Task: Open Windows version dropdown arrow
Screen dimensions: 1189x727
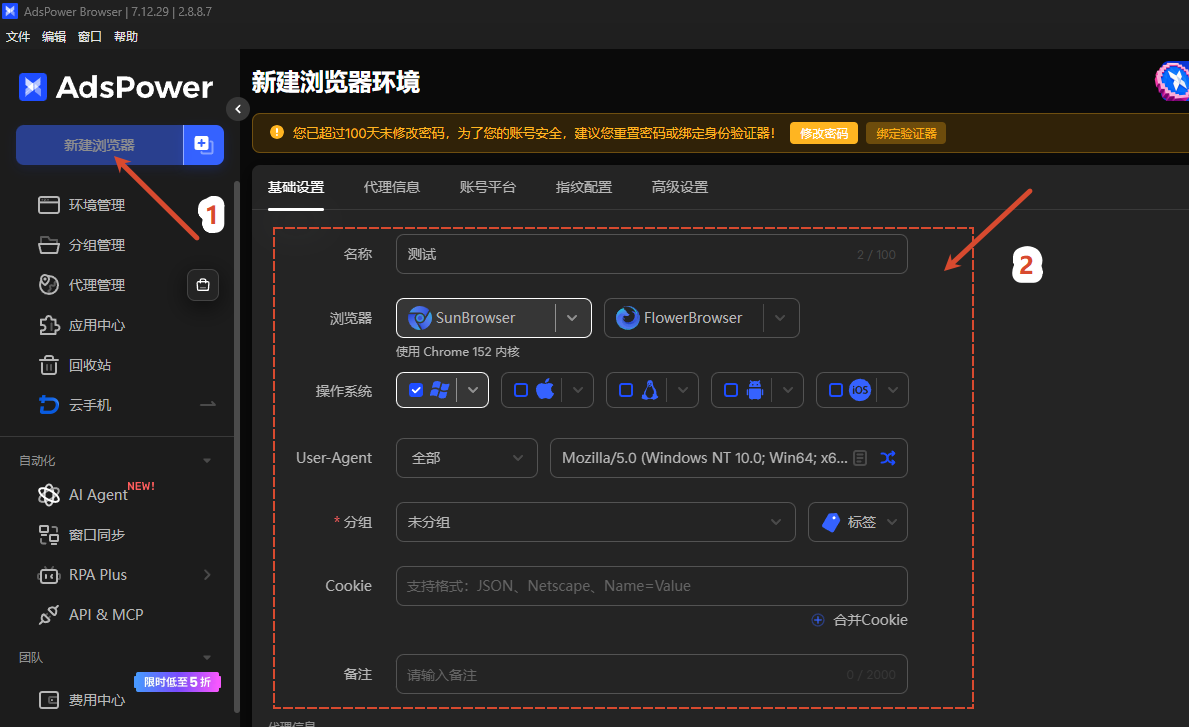Action: click(472, 390)
